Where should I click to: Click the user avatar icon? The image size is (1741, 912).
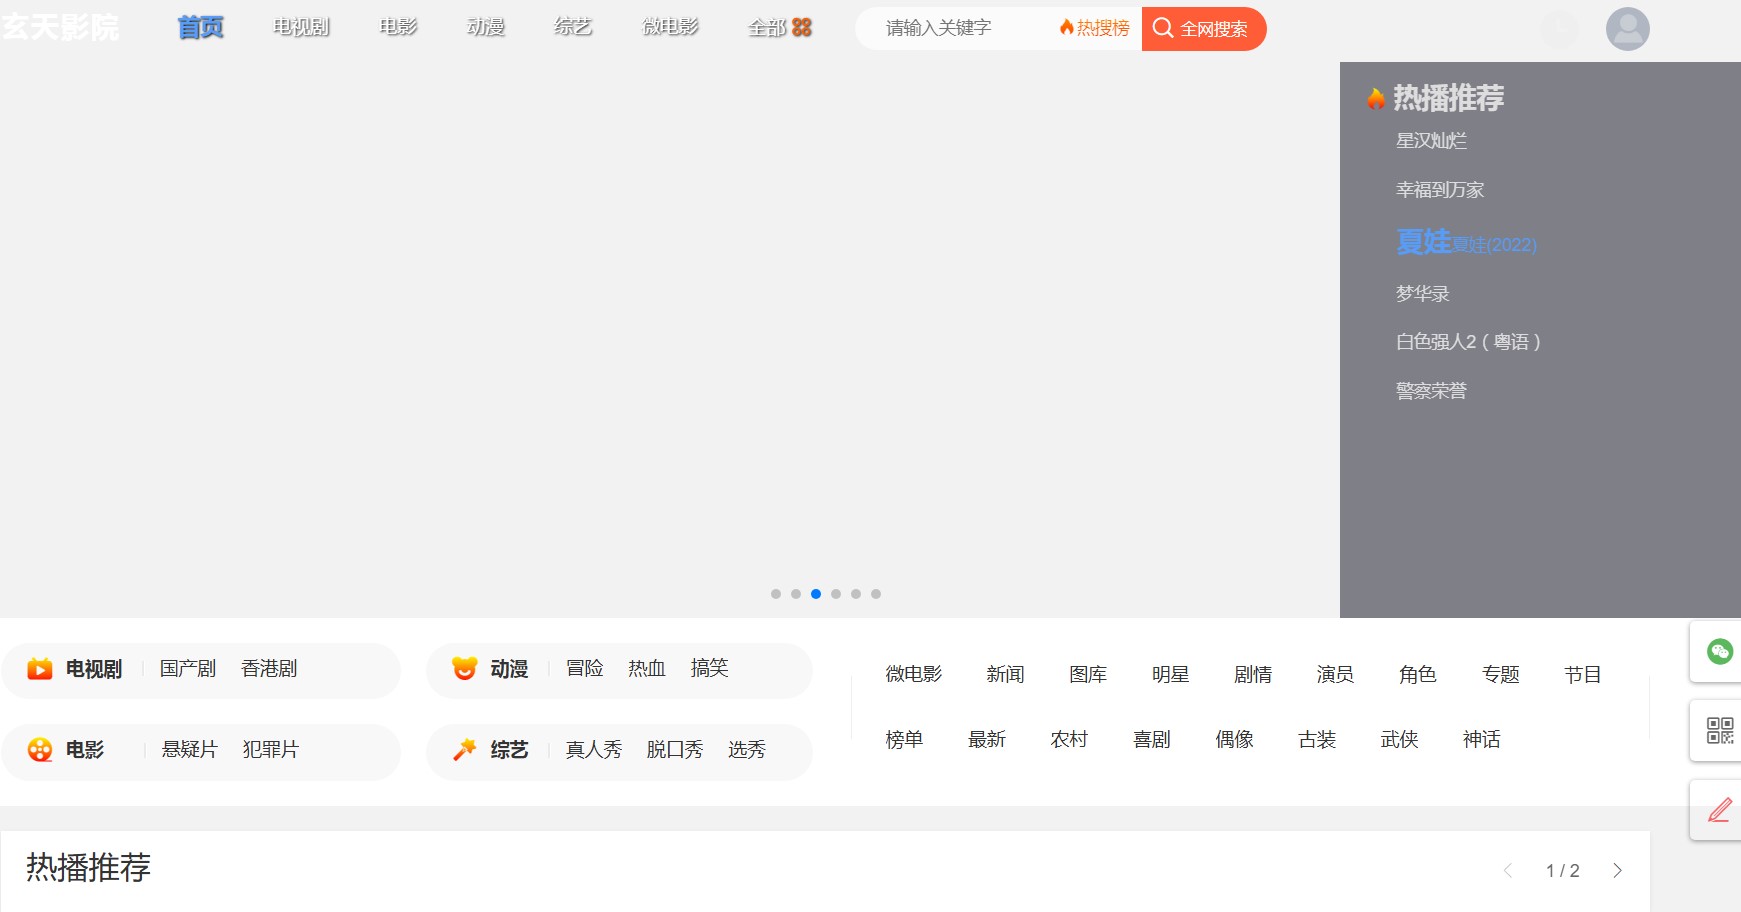(1627, 29)
